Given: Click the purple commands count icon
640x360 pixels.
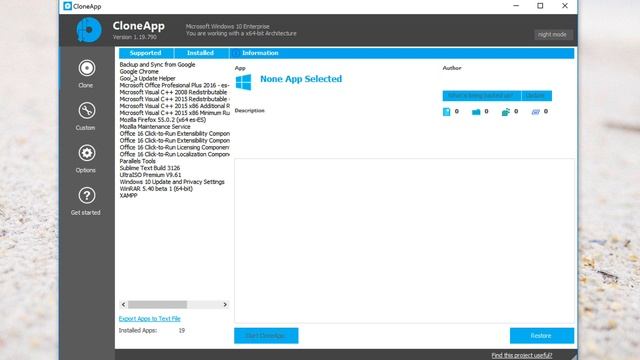Looking at the screenshot, I should pyautogui.click(x=536, y=112).
